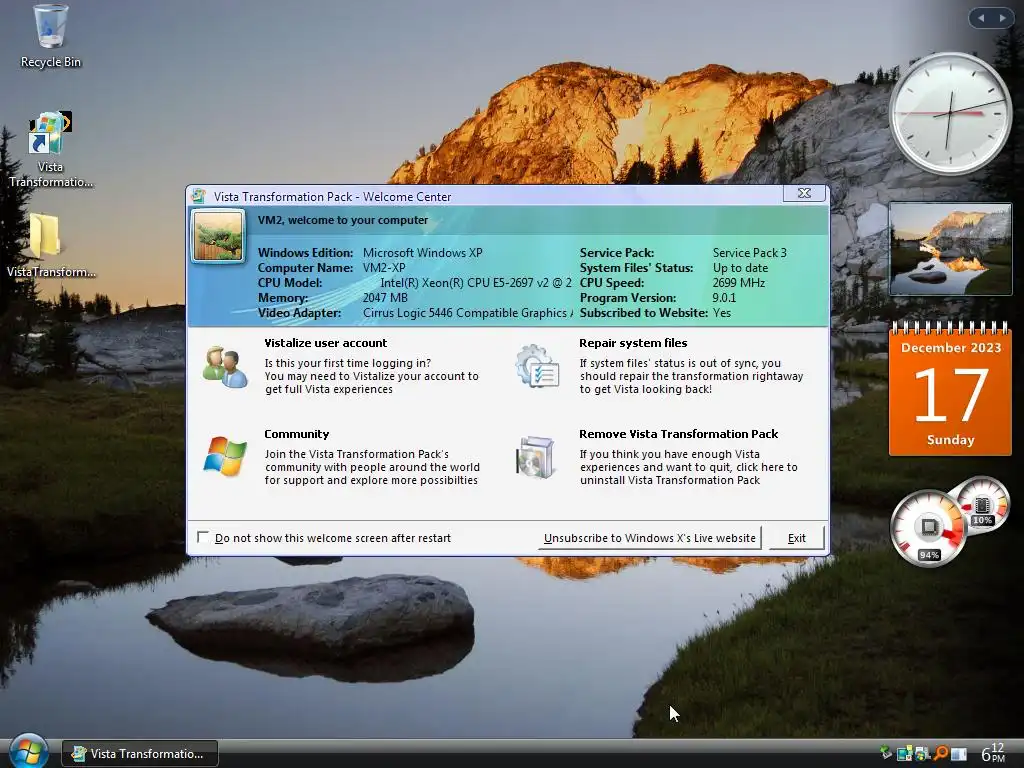This screenshot has width=1024, height=768.
Task: Click the 'Yes' subscribed to website value
Action: (722, 313)
